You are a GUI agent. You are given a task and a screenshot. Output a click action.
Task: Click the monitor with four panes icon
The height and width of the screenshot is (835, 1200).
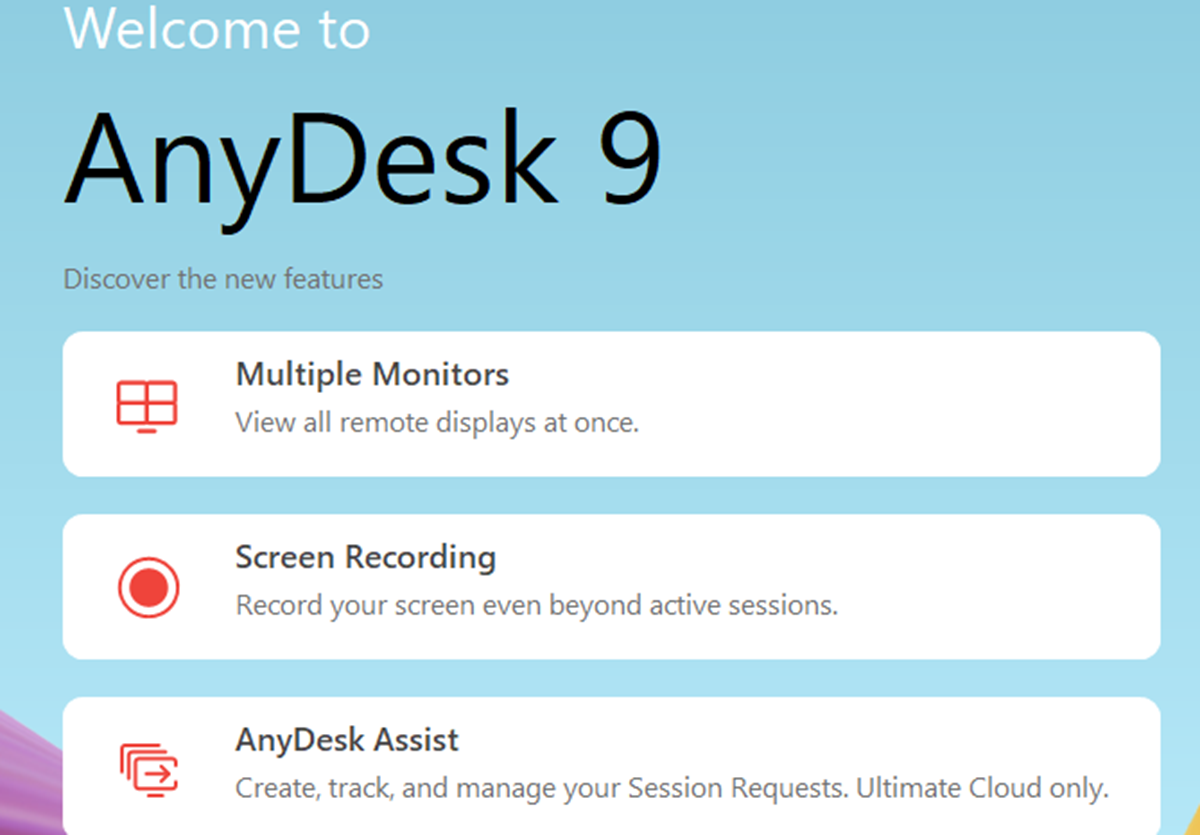[148, 401]
